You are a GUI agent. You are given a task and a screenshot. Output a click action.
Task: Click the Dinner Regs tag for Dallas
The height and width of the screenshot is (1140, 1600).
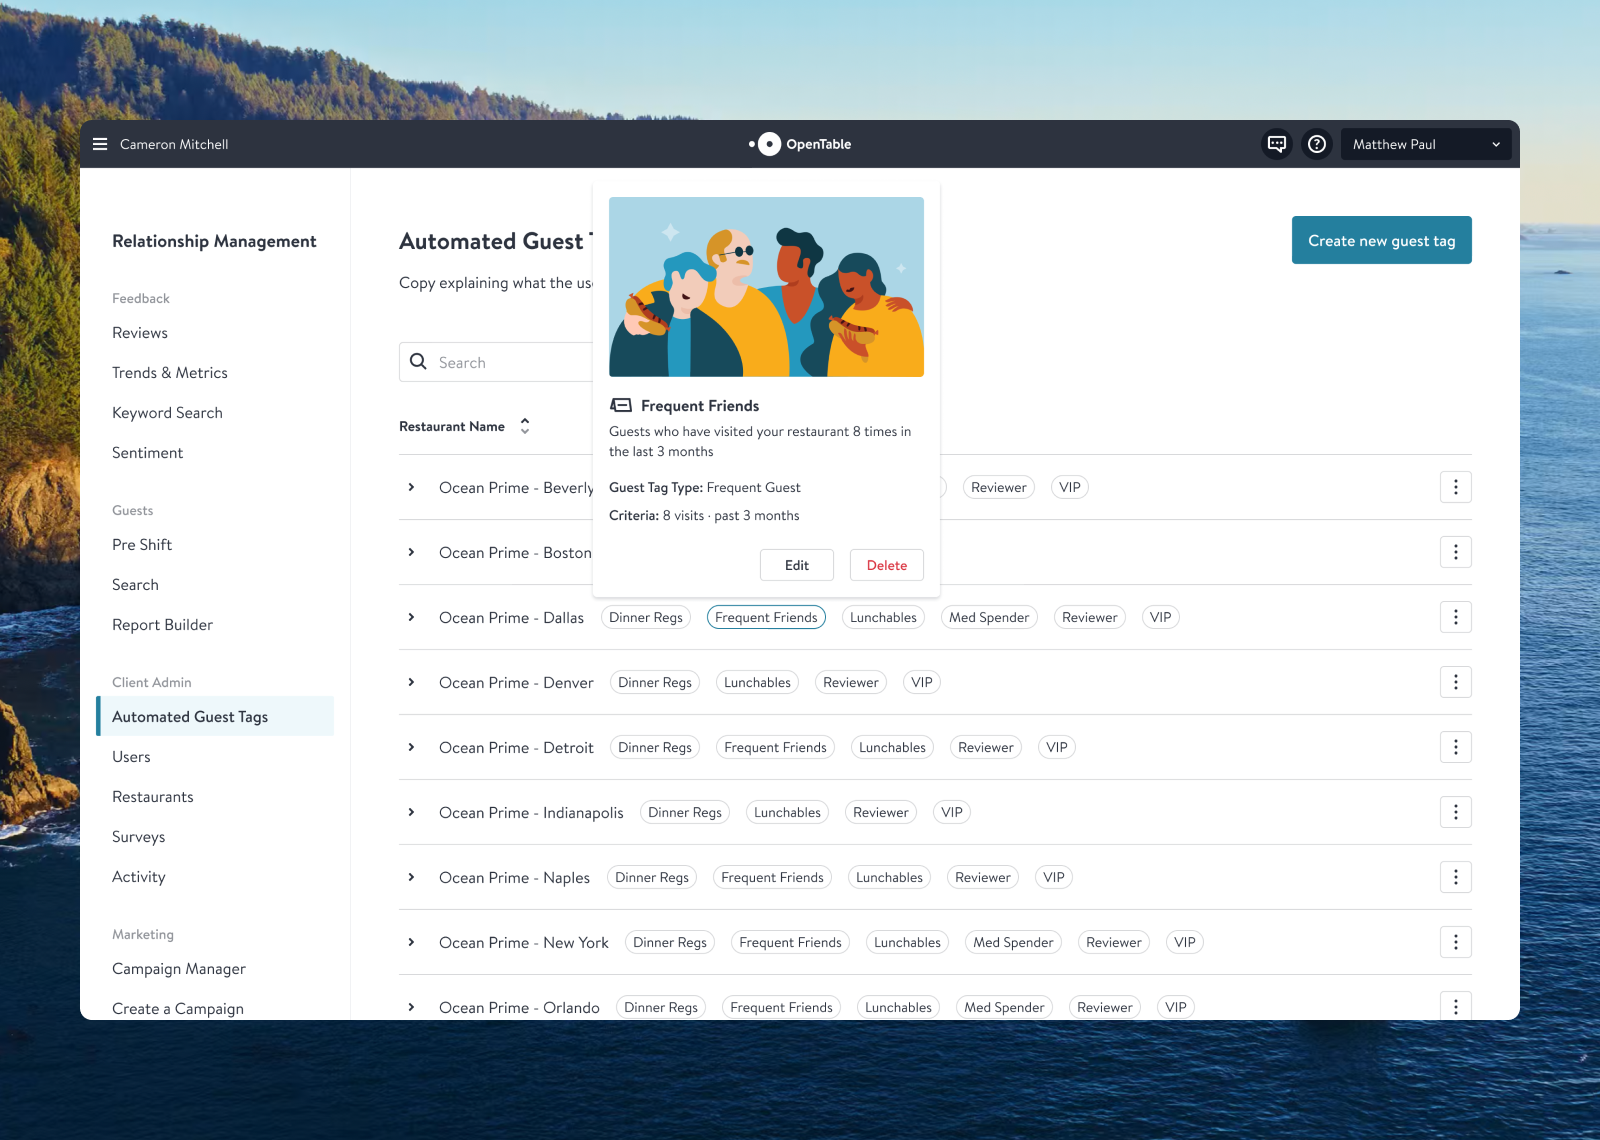(646, 617)
